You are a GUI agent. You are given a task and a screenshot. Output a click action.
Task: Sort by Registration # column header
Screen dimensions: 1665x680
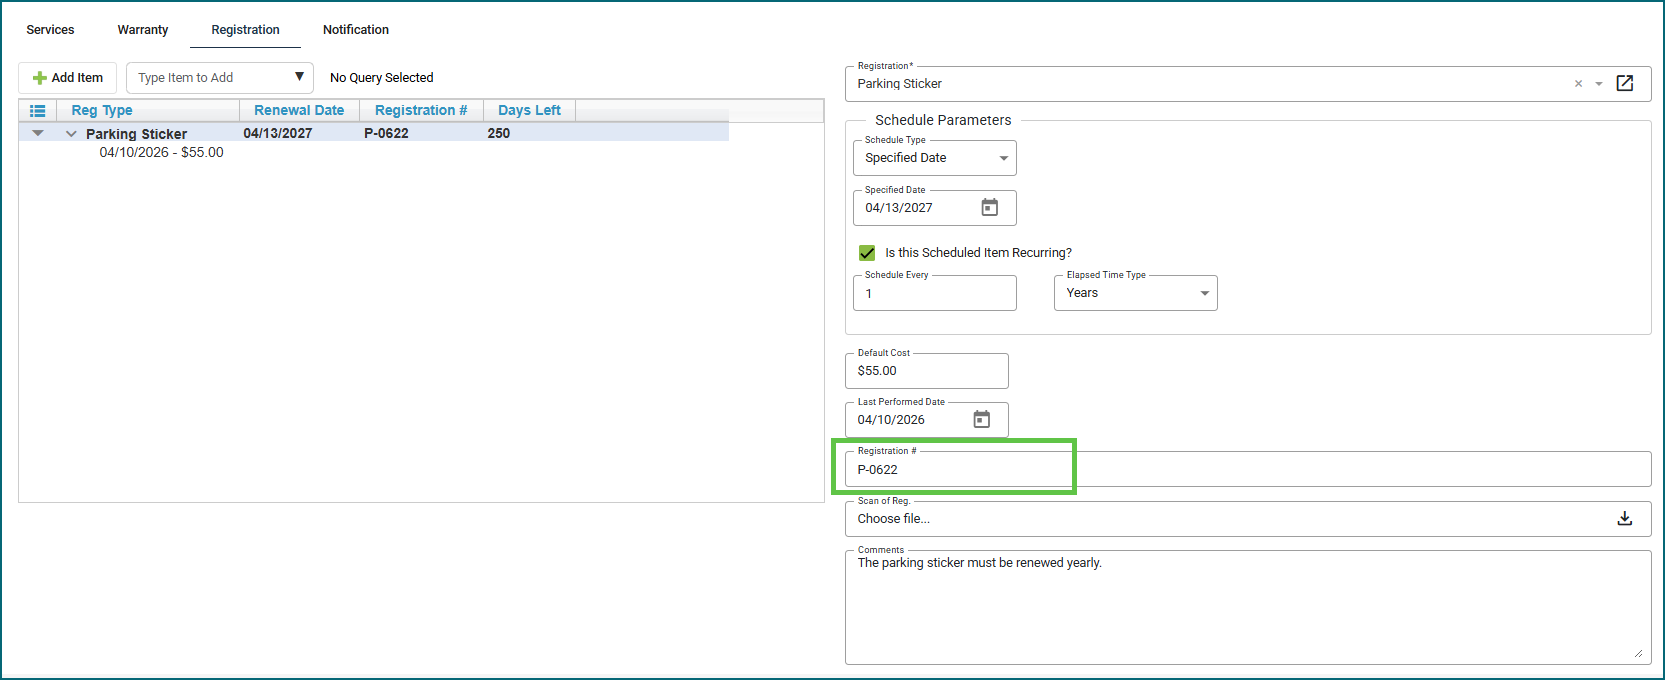point(421,110)
